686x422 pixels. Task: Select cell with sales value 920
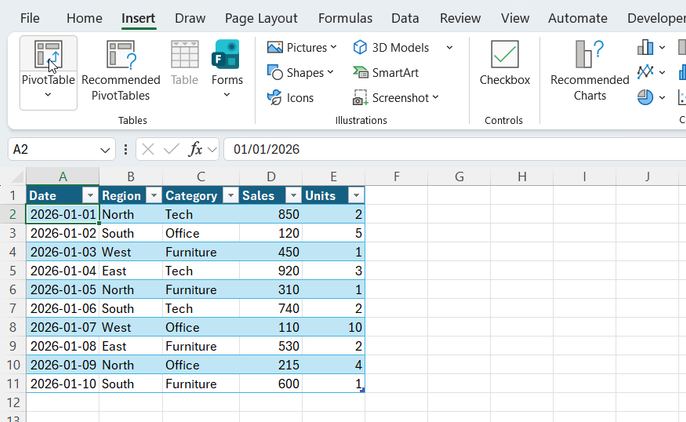pos(271,271)
